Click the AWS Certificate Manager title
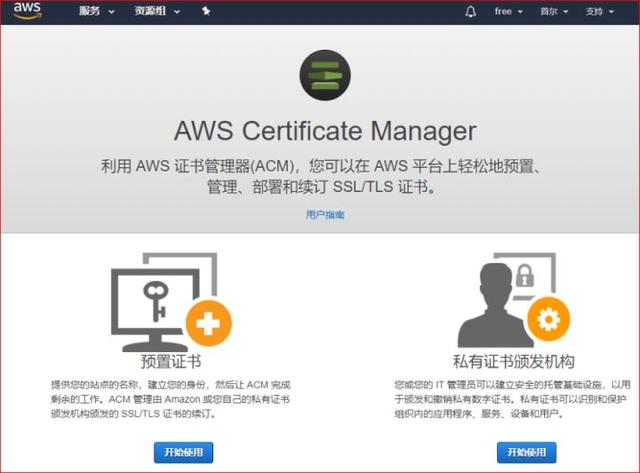Image resolution: width=640 pixels, height=473 pixels. [x=325, y=131]
